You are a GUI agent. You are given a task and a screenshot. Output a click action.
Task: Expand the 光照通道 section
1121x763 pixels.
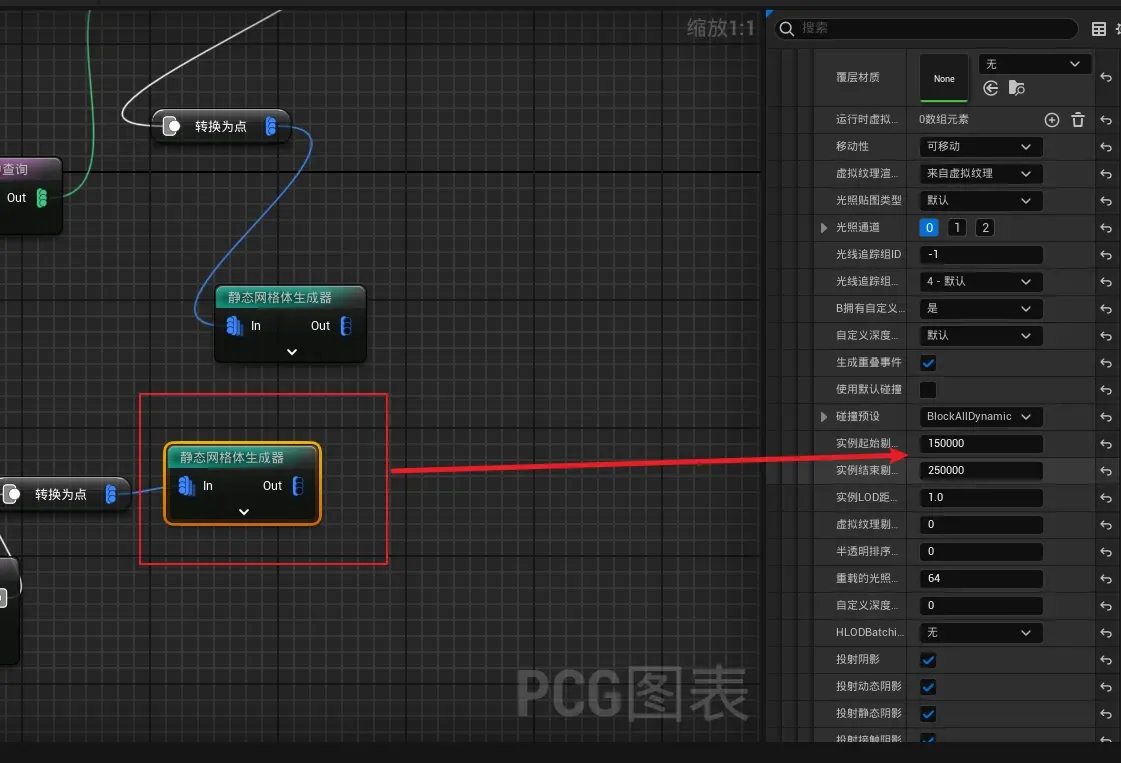pos(824,227)
